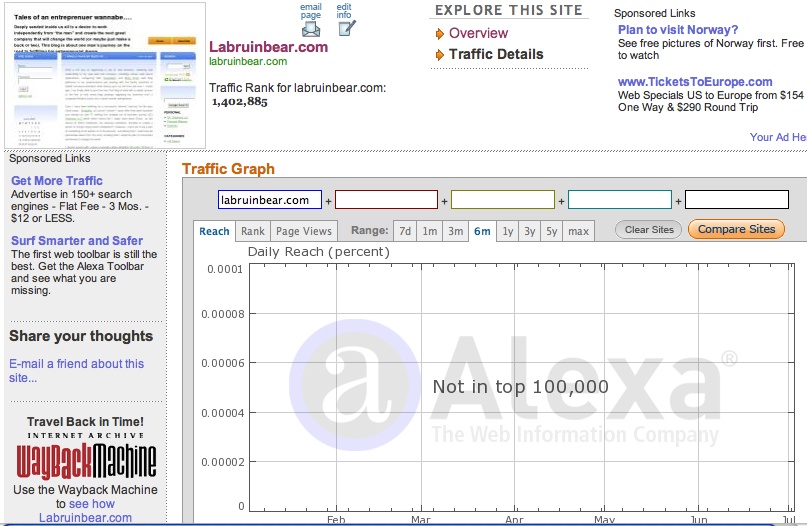The image size is (807, 526).
Task: Select the Reach tab
Action: pos(214,231)
